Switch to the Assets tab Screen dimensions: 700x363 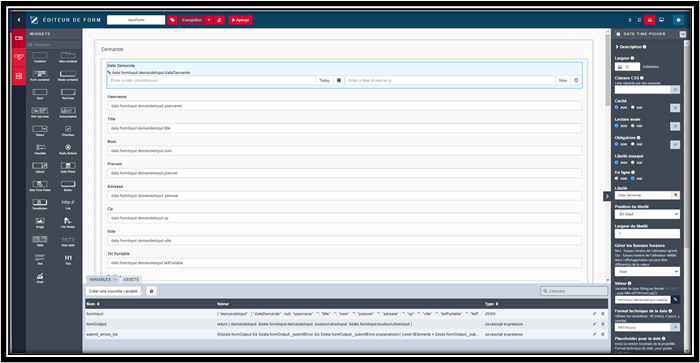131,280
